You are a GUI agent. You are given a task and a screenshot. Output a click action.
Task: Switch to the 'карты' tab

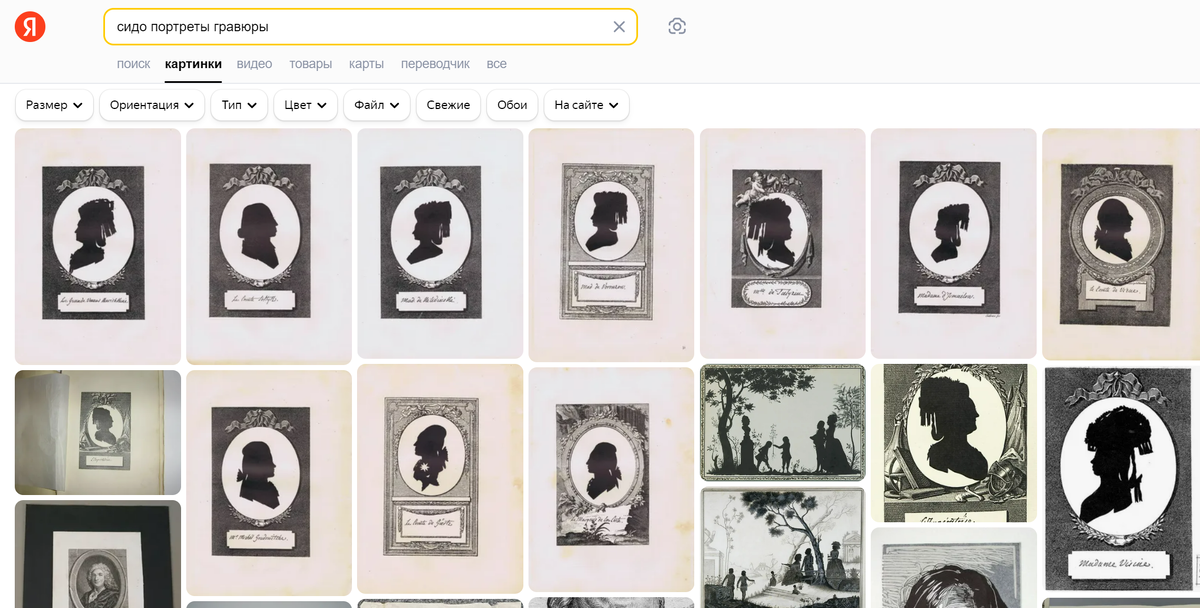pyautogui.click(x=366, y=64)
